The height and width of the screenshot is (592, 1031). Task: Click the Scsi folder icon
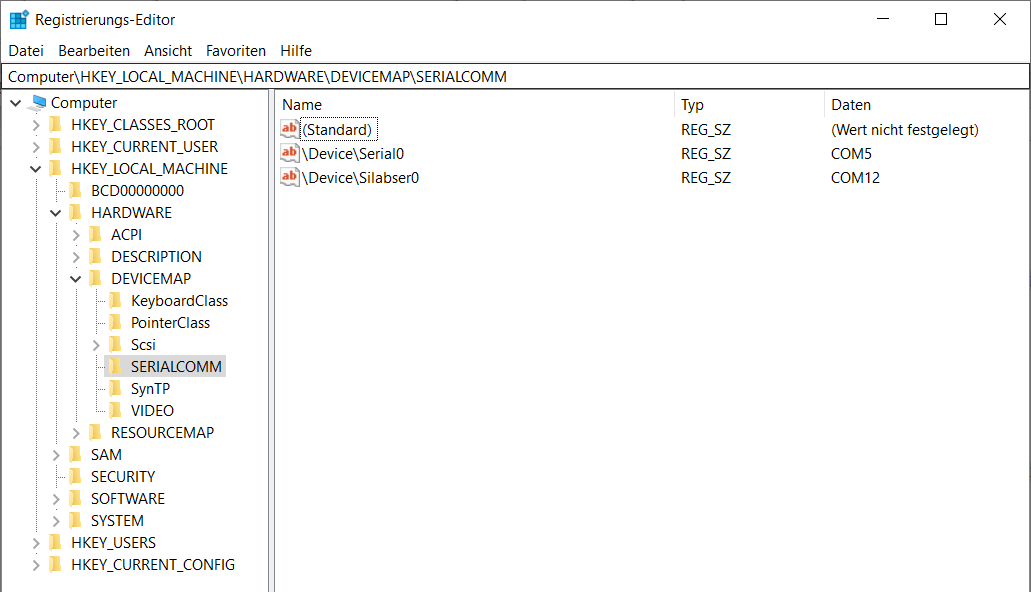(115, 345)
